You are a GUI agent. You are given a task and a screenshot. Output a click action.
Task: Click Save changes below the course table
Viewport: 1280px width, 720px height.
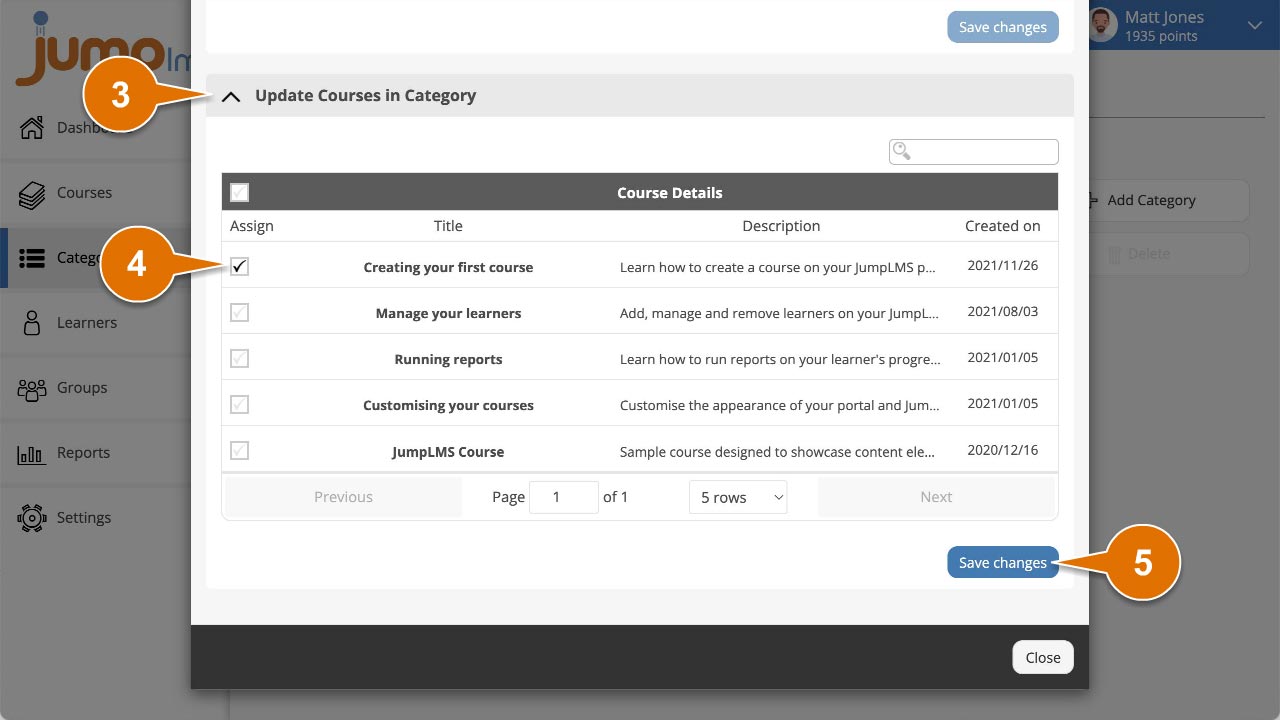pyautogui.click(x=1003, y=563)
